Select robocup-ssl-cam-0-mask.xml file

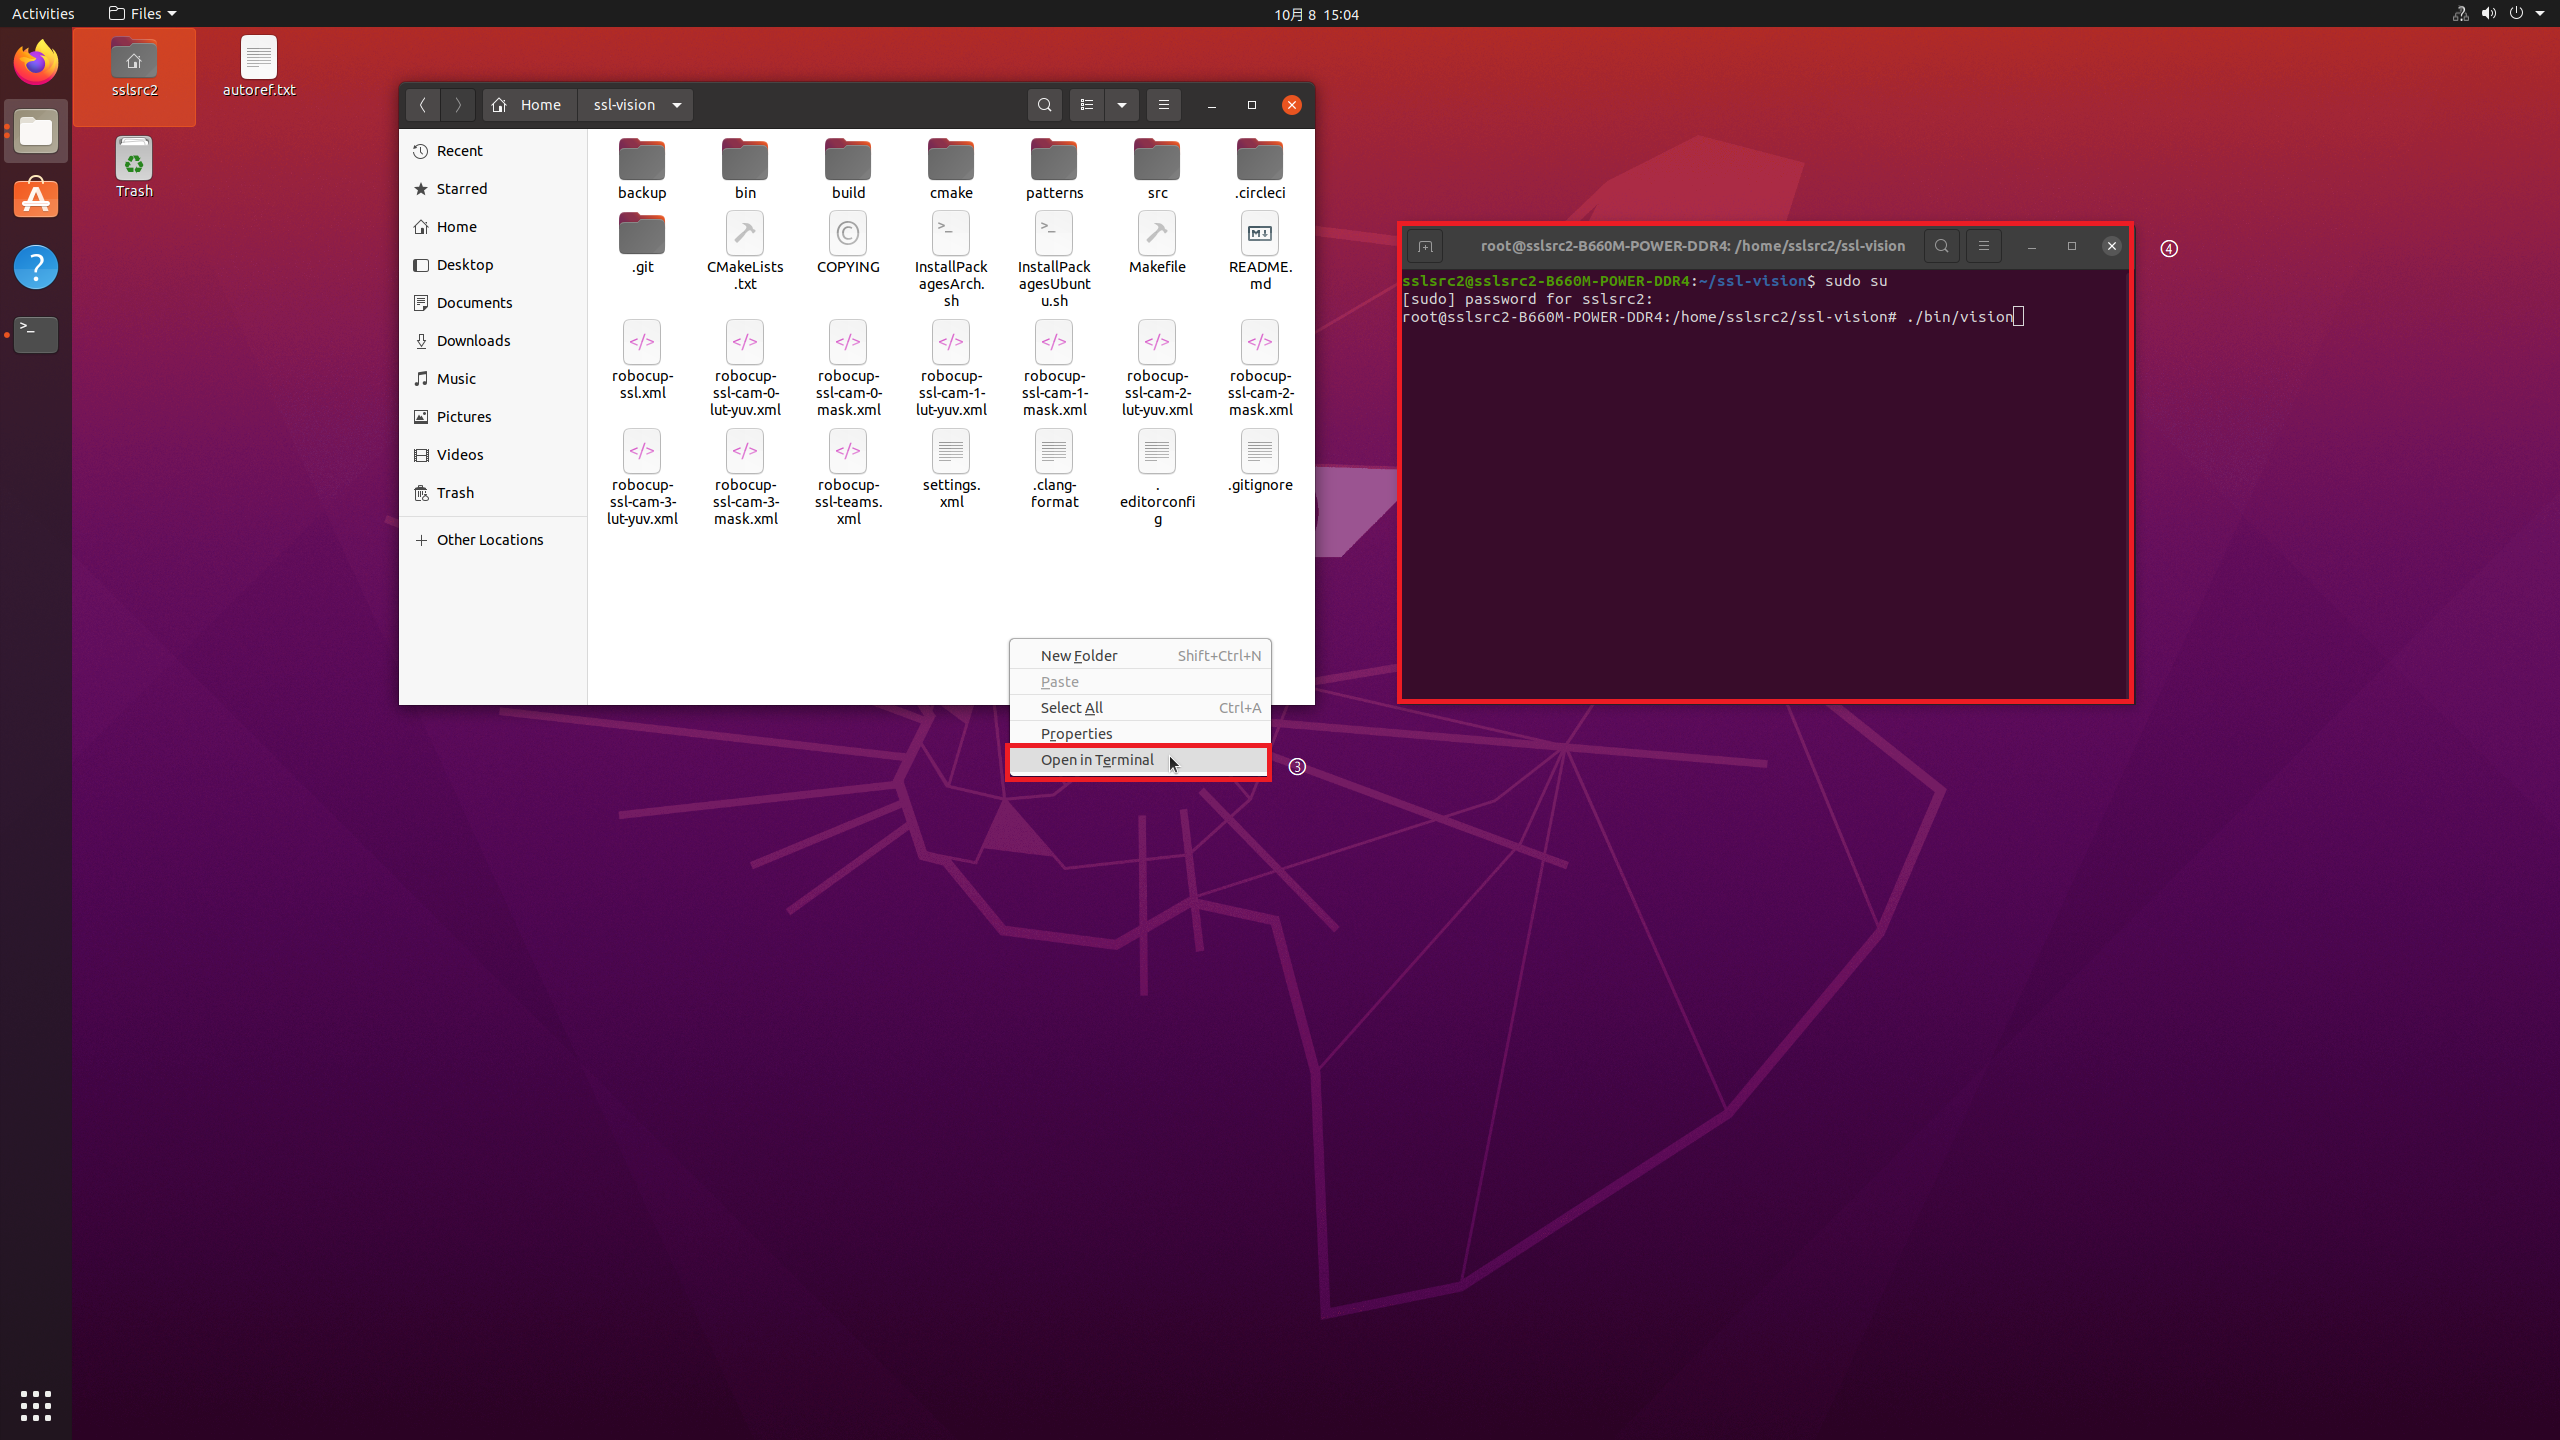pyautogui.click(x=848, y=369)
